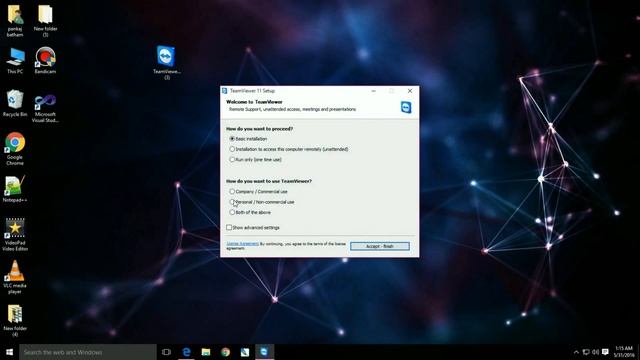
Task: Click the TeamViewer logo in setup header
Action: [x=406, y=107]
